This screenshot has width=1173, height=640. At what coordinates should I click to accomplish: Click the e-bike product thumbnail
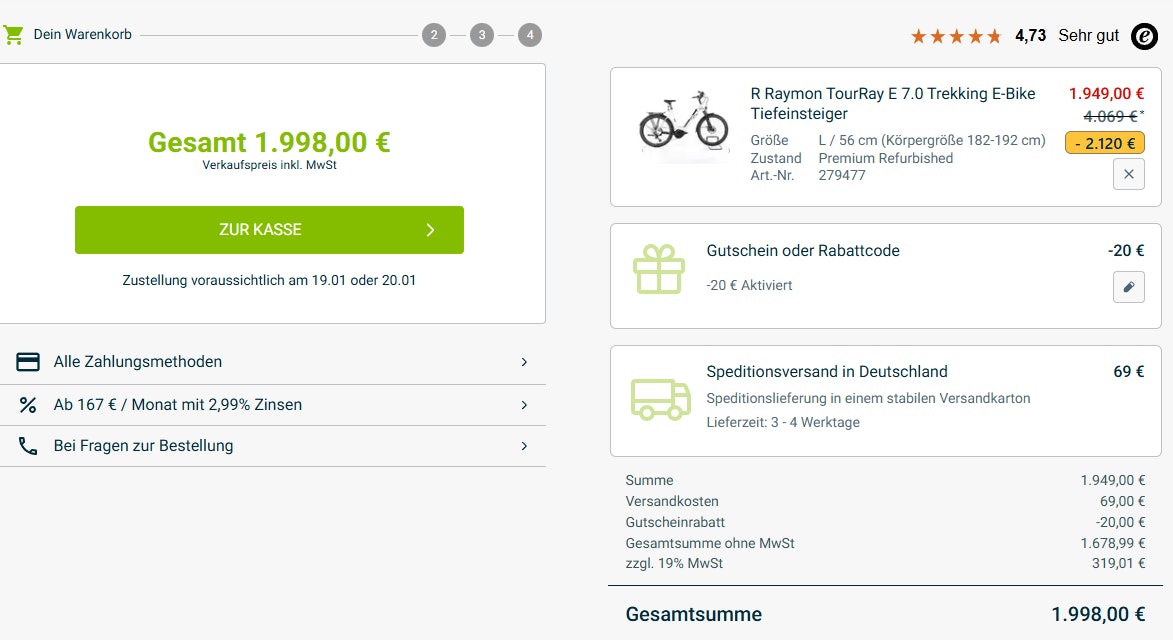(x=684, y=124)
